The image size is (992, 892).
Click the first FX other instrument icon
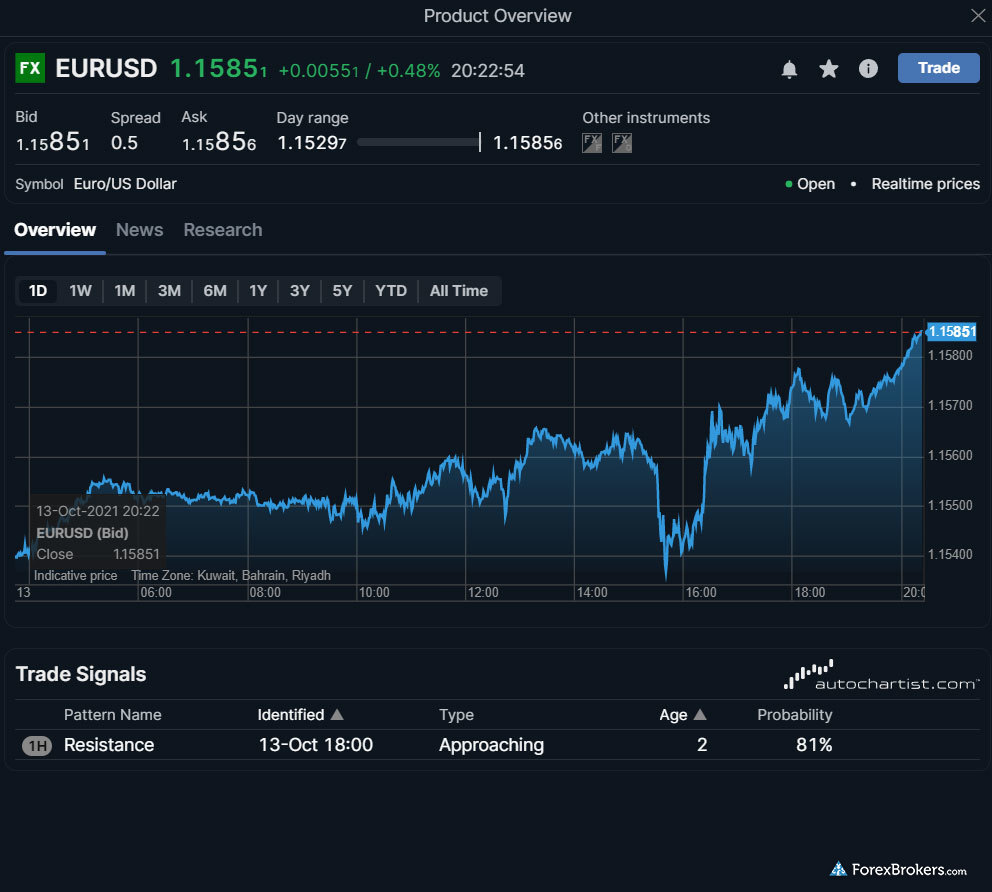coord(592,143)
